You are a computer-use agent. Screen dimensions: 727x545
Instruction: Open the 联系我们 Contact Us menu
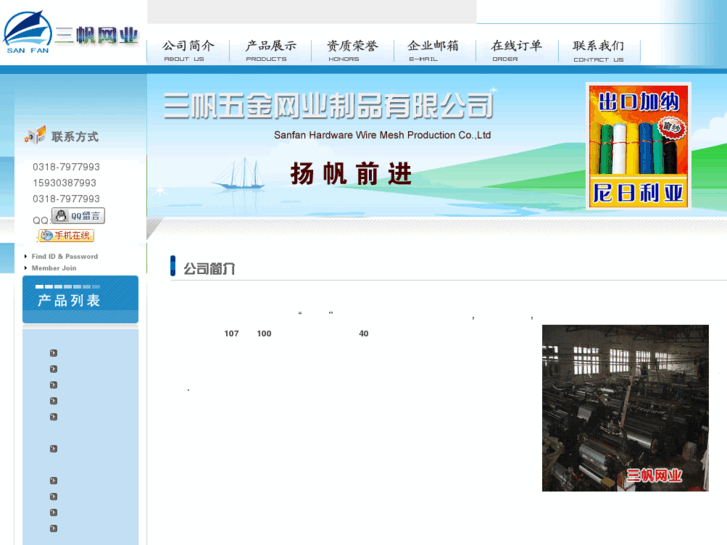[x=599, y=51]
